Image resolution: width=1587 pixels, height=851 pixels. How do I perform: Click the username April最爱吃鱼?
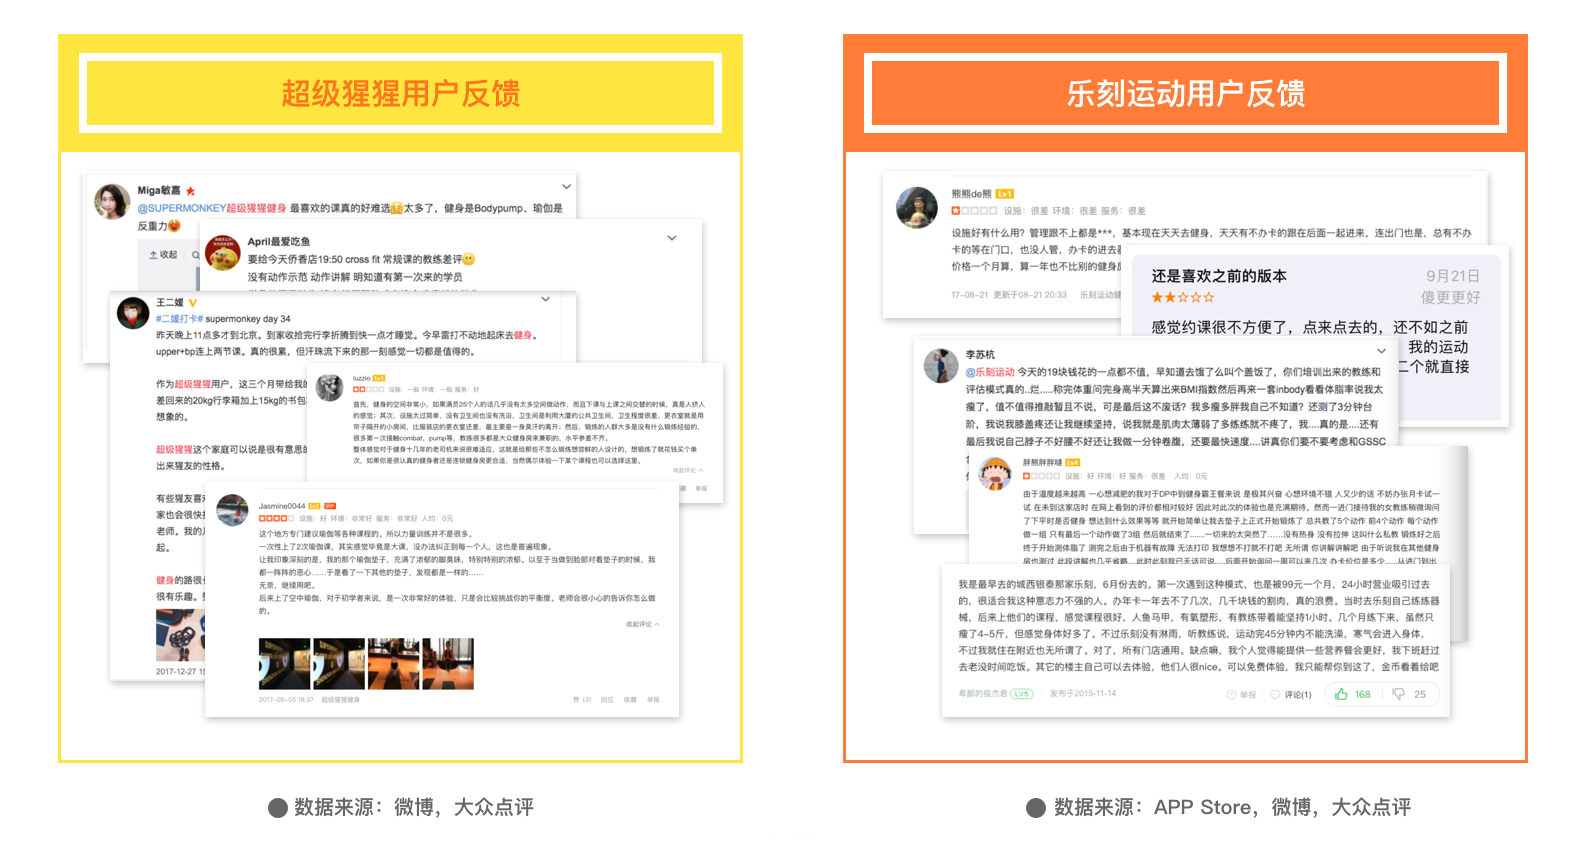(279, 241)
